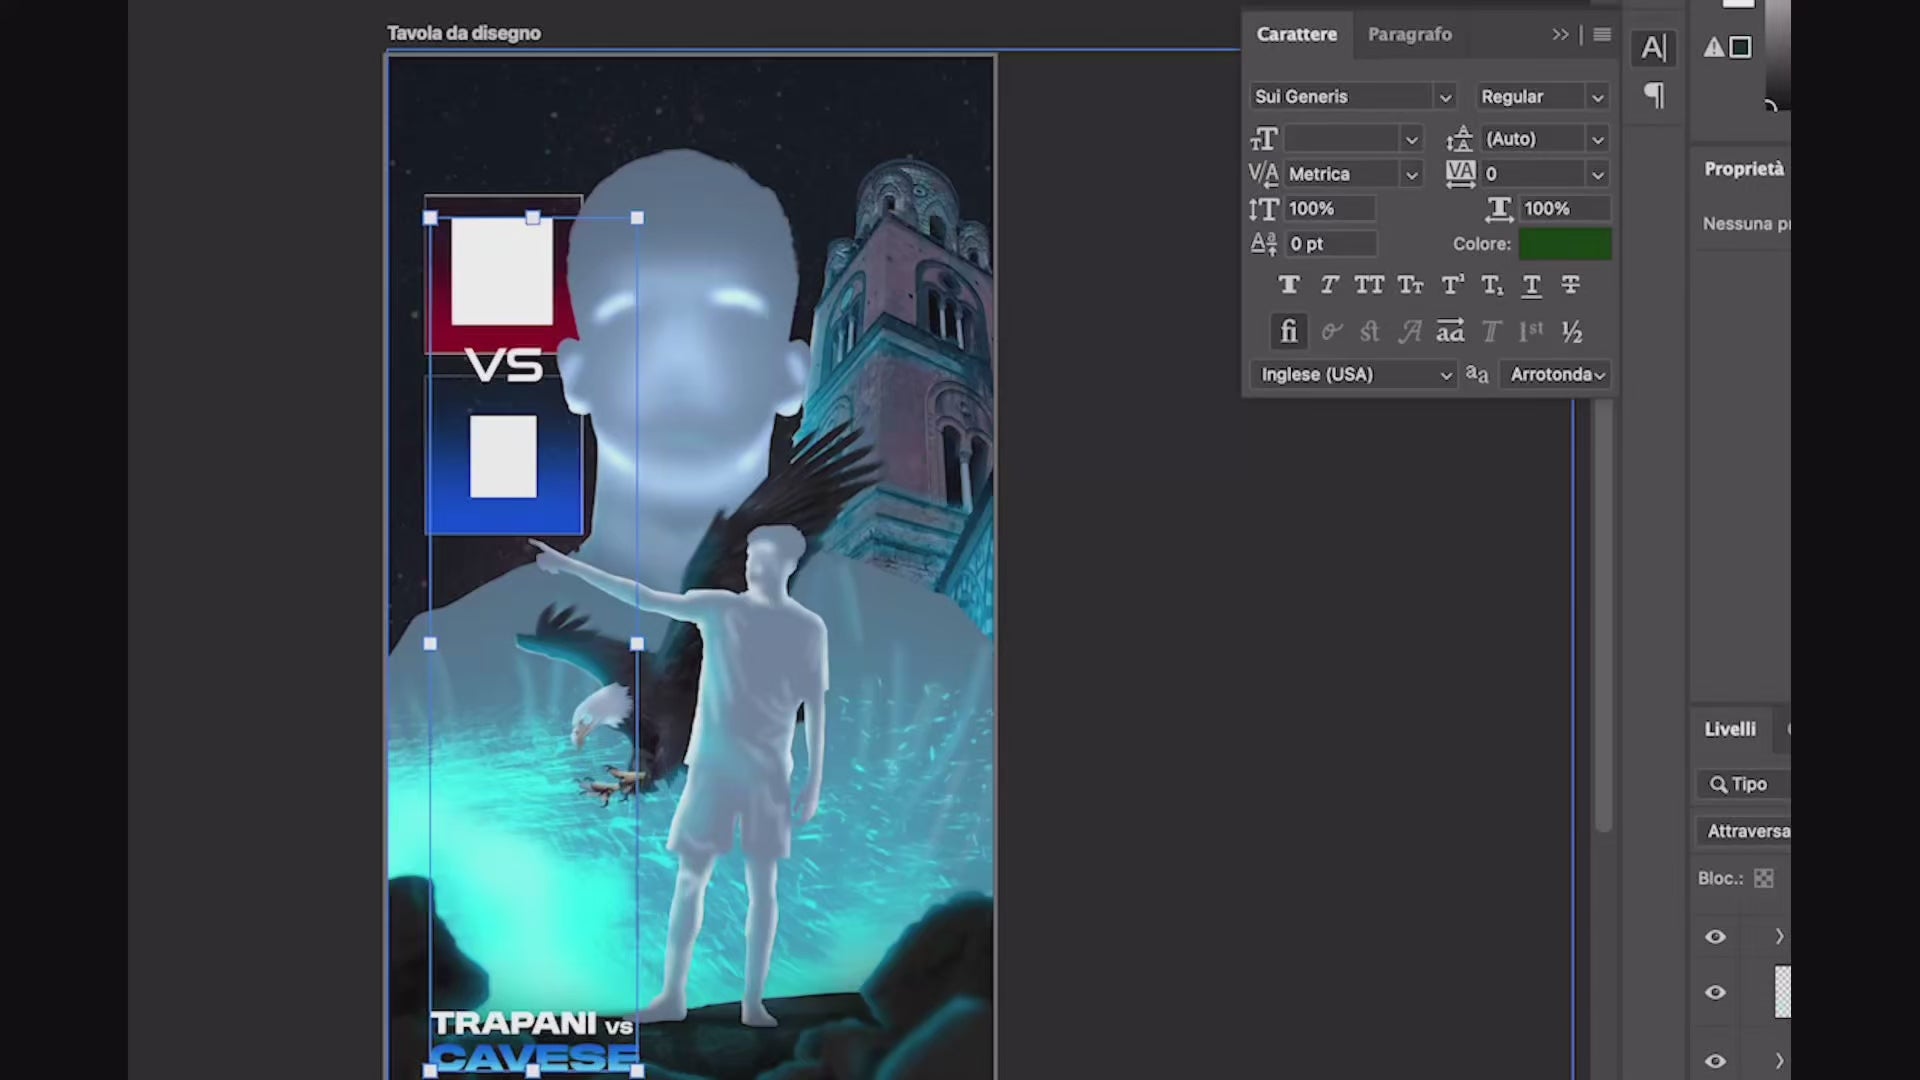
Task: Toggle eye of bottommost visible layer group
Action: (x=1715, y=1062)
